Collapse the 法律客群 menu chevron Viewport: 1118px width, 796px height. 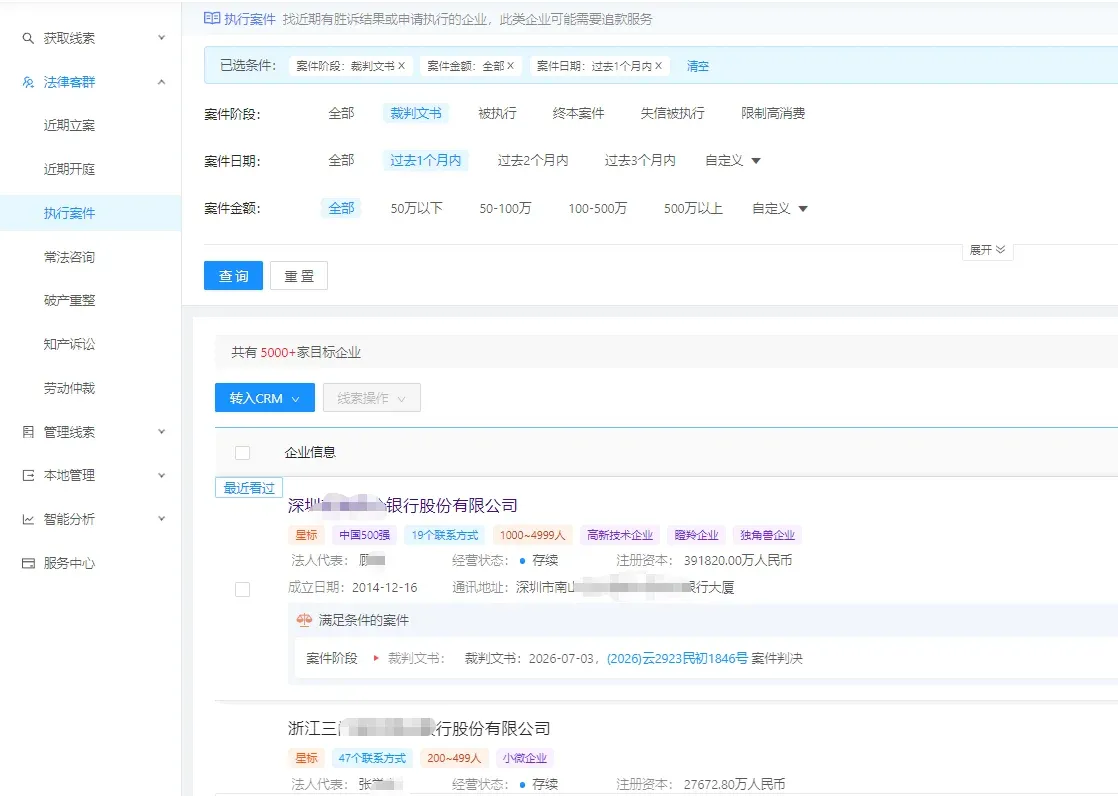(x=162, y=82)
